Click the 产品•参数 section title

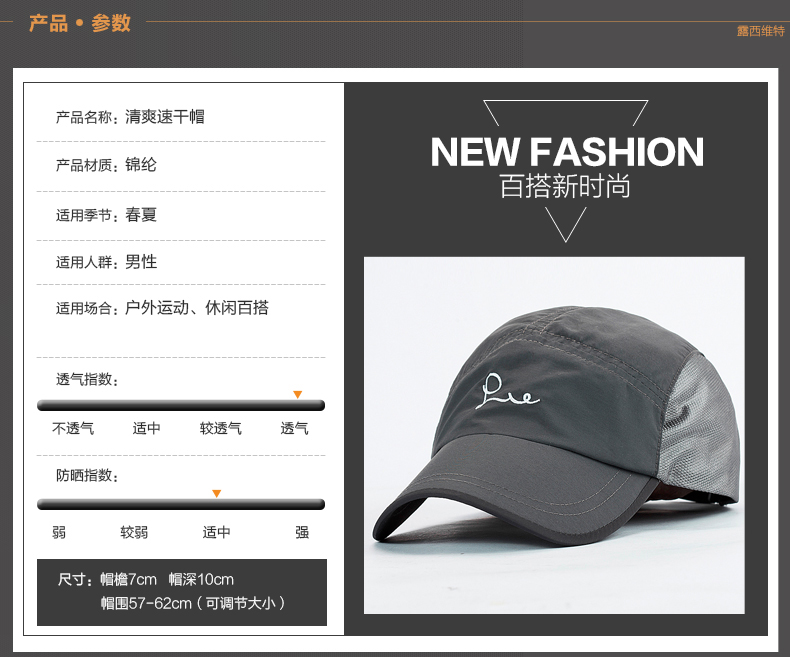80,23
